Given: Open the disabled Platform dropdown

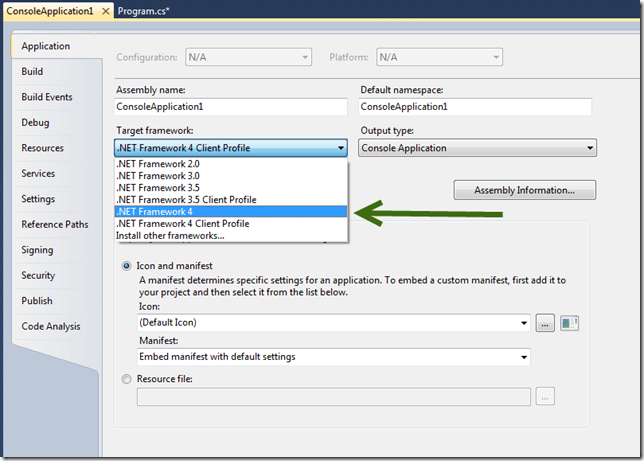Looking at the screenshot, I should point(439,57).
